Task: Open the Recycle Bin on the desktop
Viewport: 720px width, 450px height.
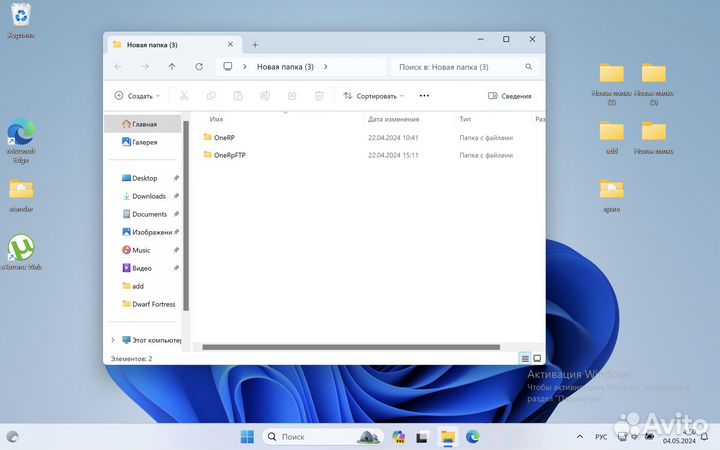Action: pyautogui.click(x=20, y=16)
